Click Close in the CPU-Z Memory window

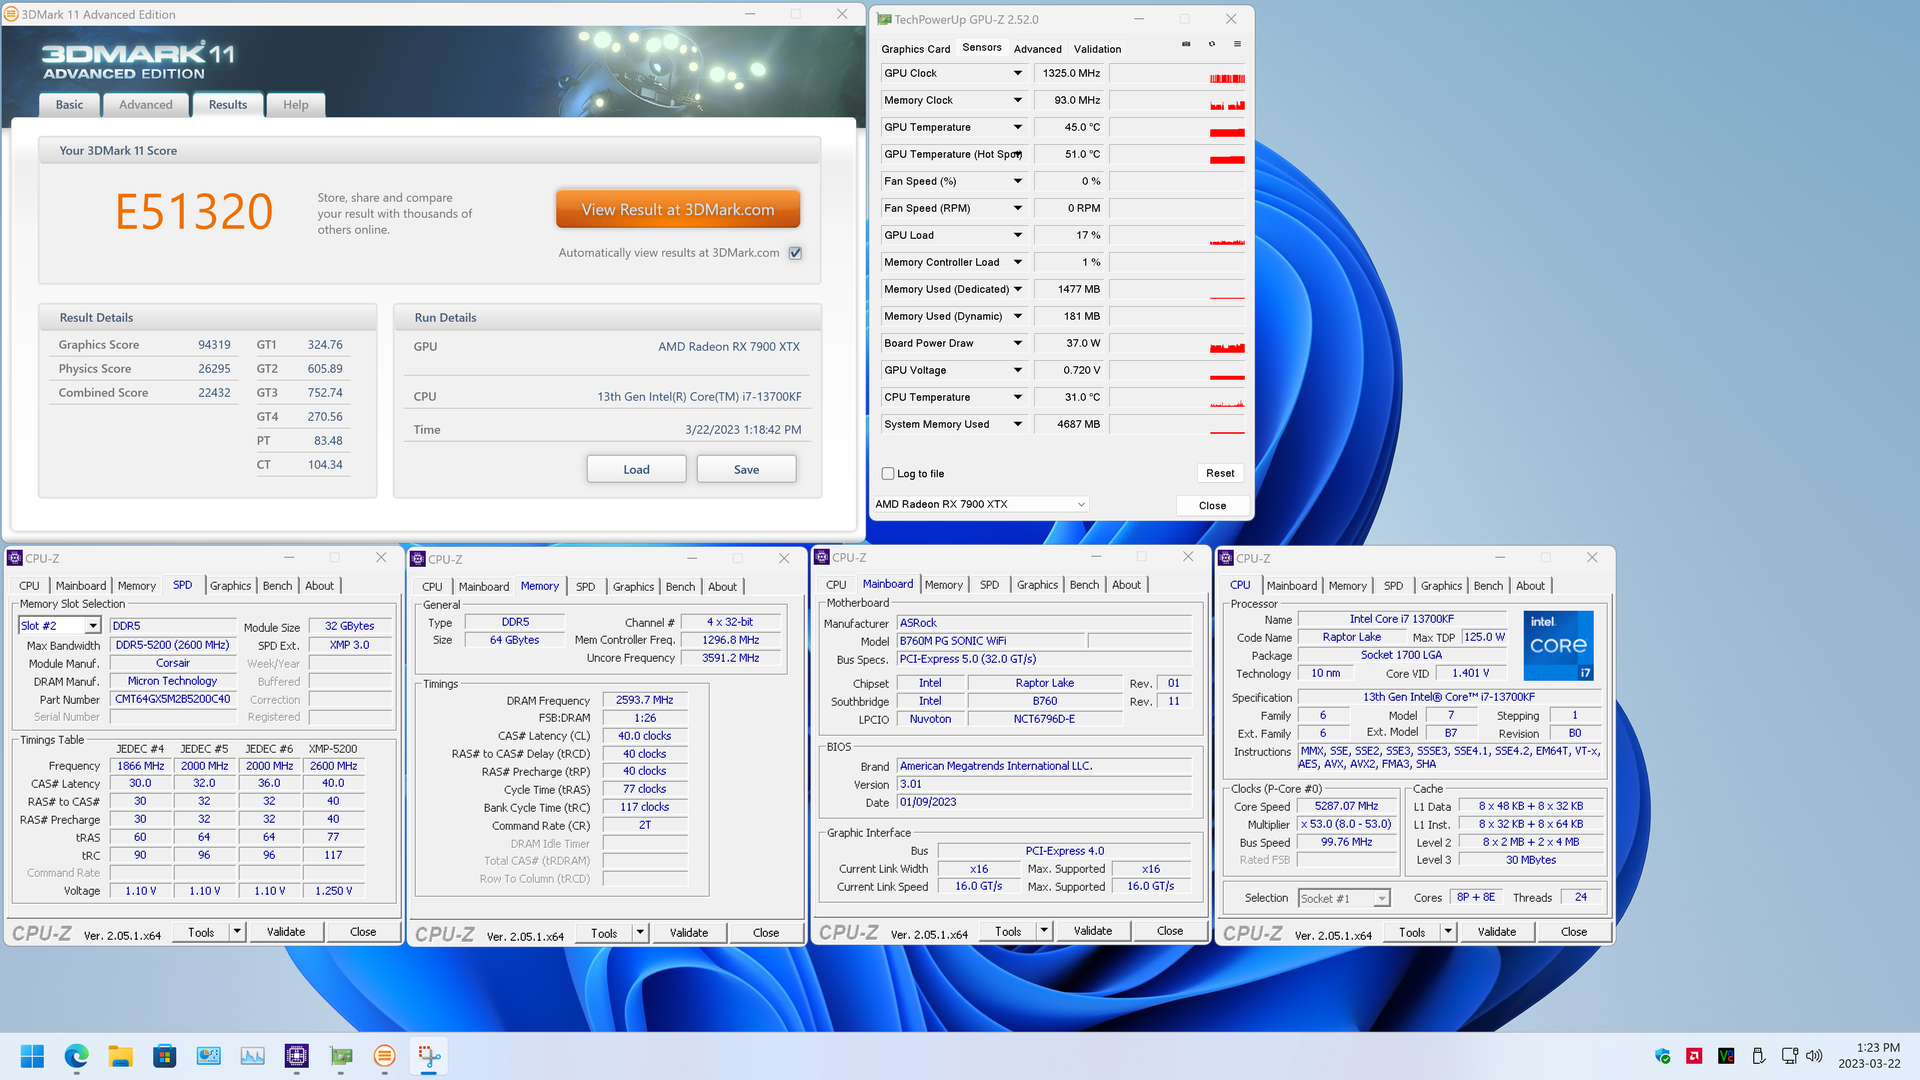[x=766, y=933]
